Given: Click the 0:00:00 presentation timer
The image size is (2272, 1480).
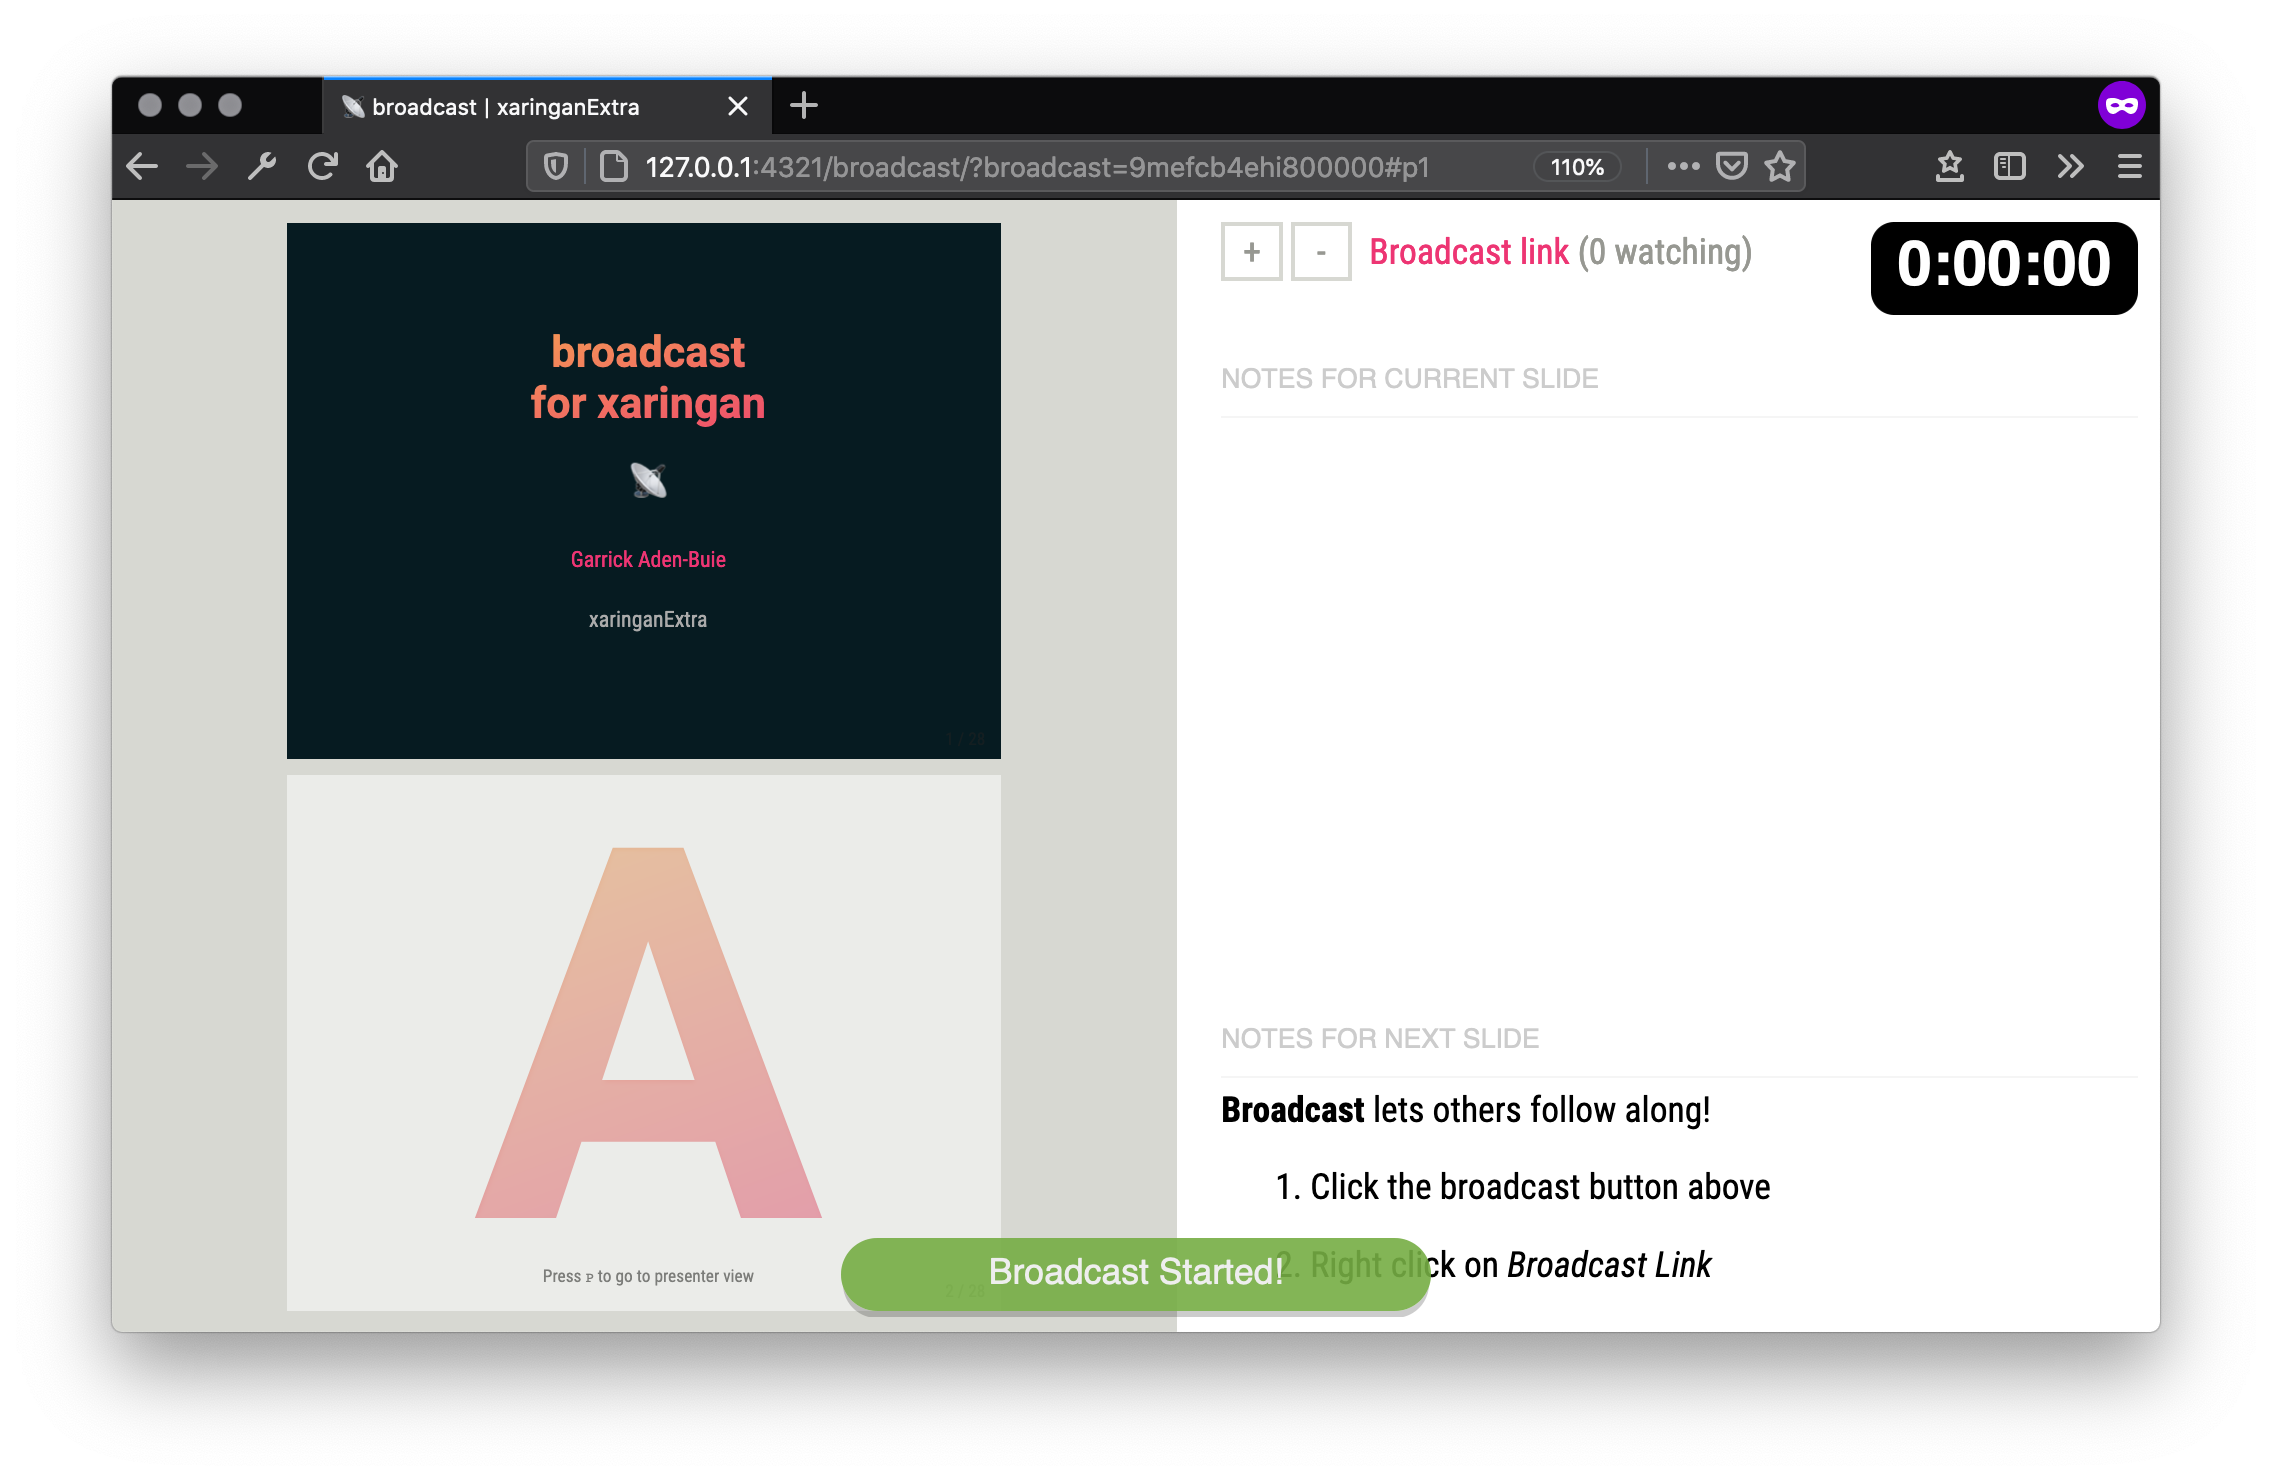Looking at the screenshot, I should (x=2003, y=267).
